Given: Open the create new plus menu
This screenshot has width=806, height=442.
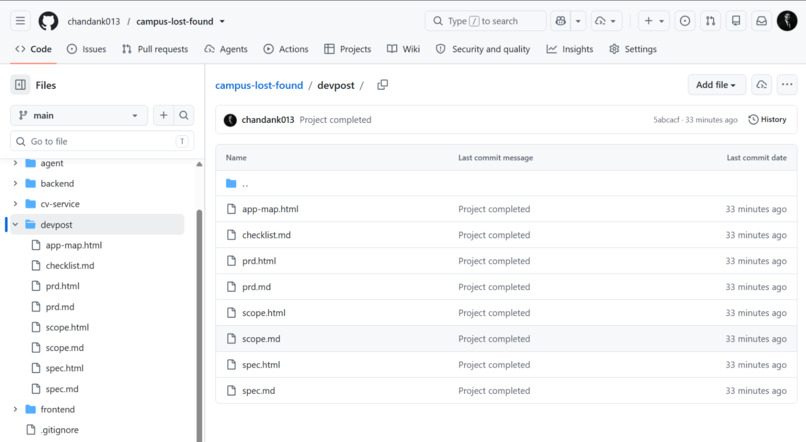Looking at the screenshot, I should point(654,21).
